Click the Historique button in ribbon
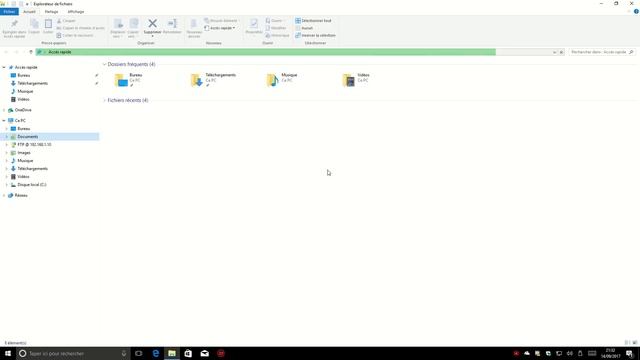The width and height of the screenshot is (640, 360). click(x=277, y=36)
